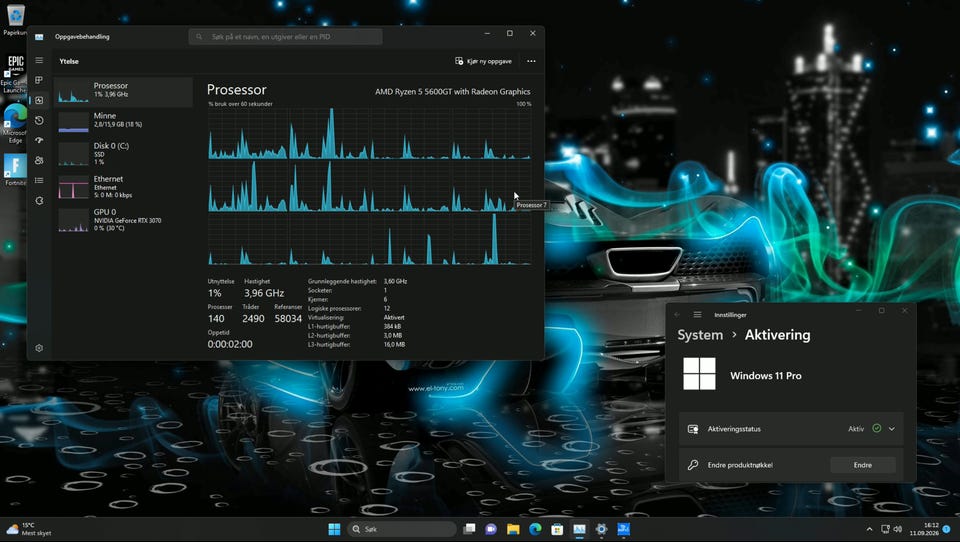
Task: Open Microsoft Store from the taskbar
Action: tap(557, 529)
